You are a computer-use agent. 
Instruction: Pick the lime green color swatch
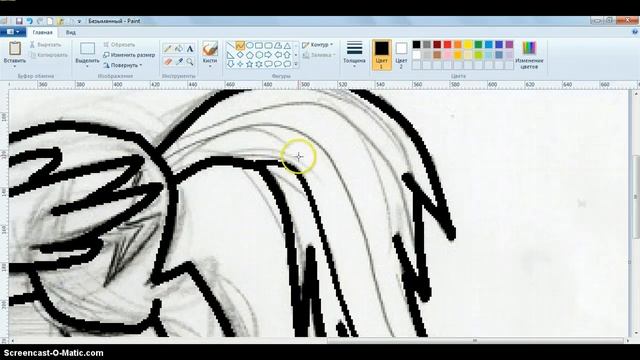coord(478,55)
